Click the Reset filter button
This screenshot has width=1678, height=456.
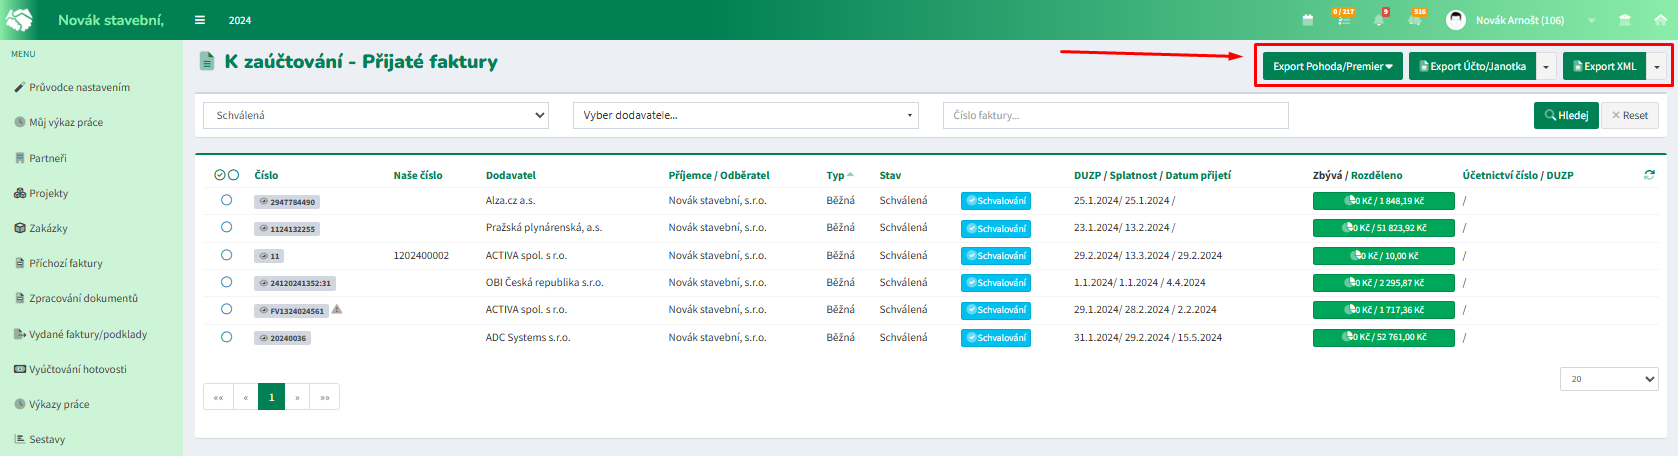1630,115
